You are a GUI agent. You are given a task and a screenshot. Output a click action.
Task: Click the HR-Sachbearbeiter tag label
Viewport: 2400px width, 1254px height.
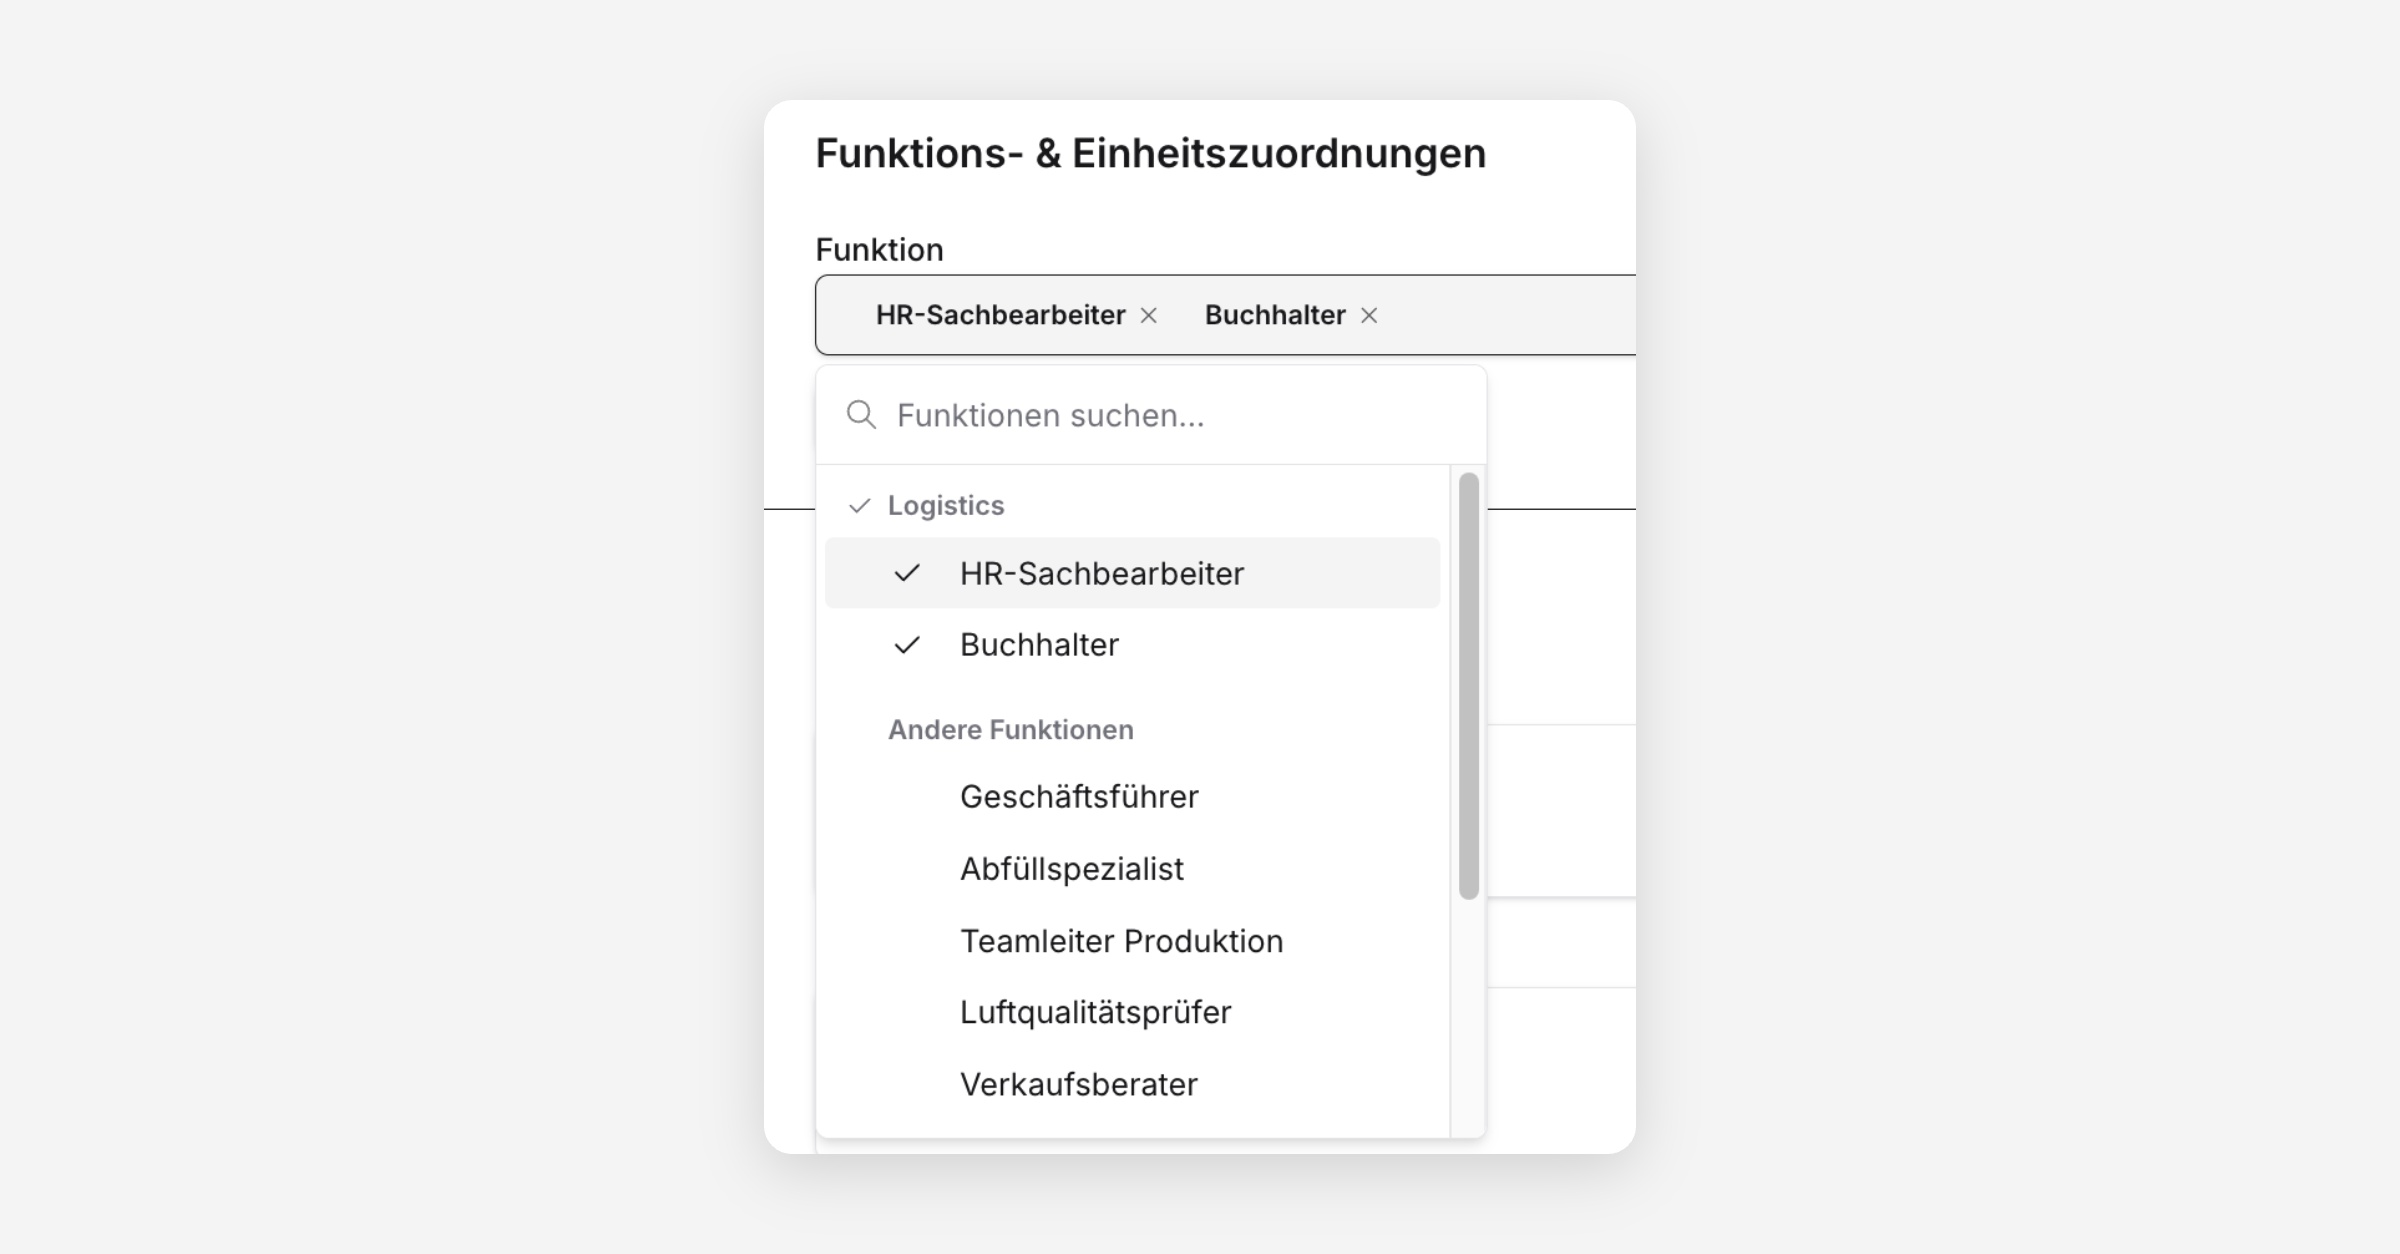[1001, 315]
